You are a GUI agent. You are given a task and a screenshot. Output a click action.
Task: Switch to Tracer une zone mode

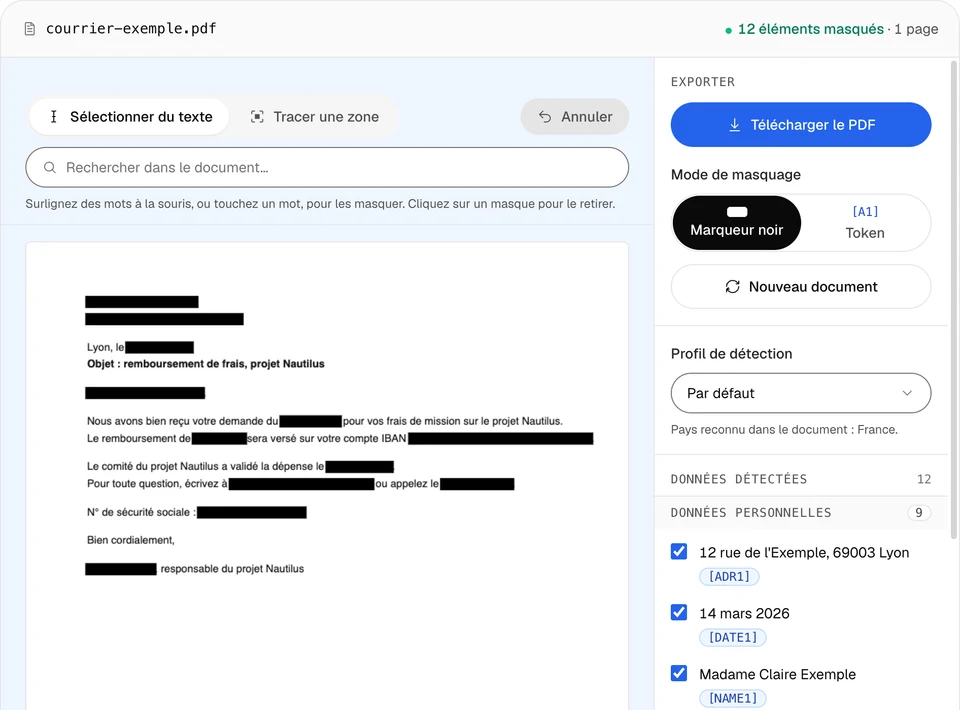coord(315,117)
